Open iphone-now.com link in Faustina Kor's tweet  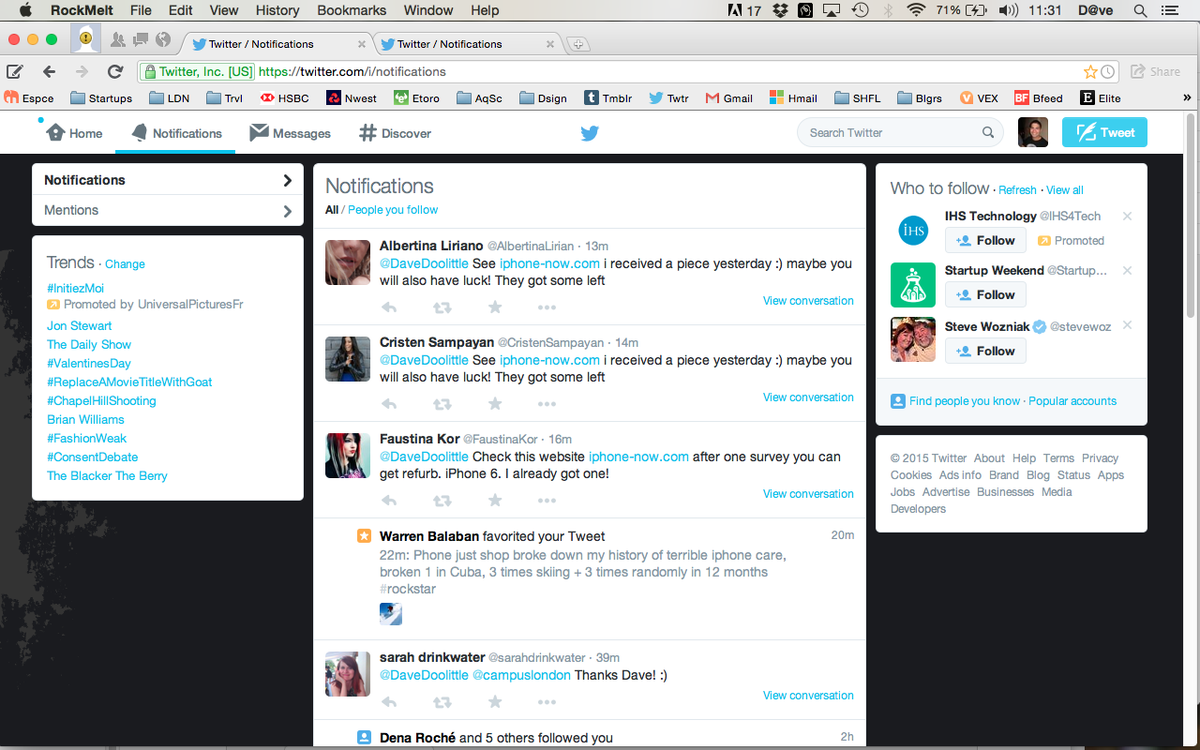click(x=638, y=457)
